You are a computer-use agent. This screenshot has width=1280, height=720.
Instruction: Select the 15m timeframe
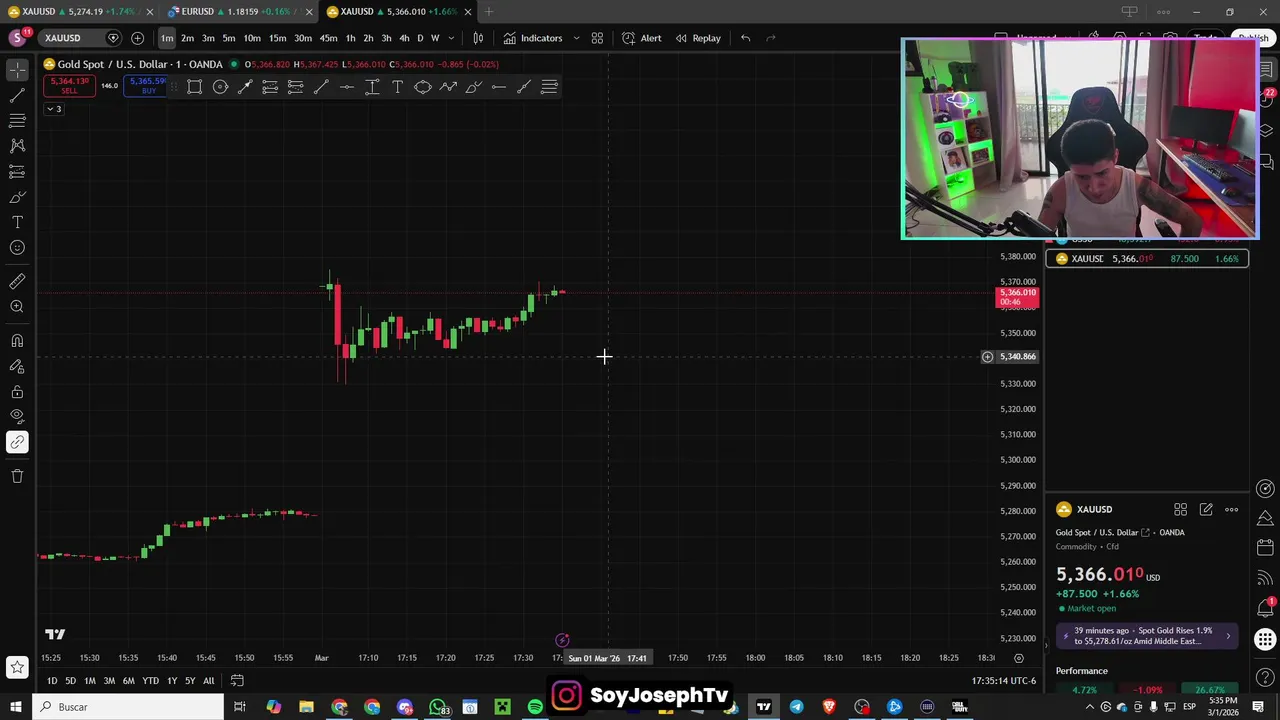tap(277, 38)
